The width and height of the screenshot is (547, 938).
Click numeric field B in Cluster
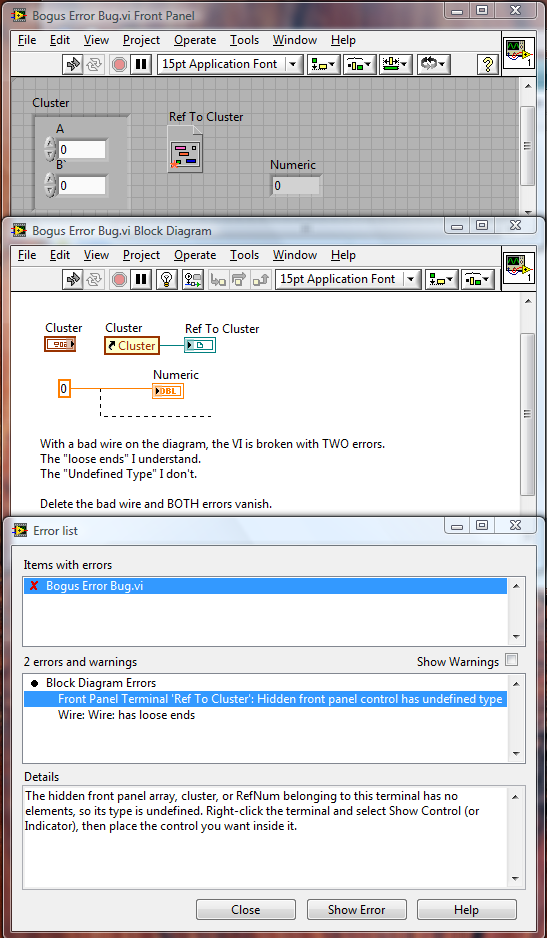[x=82, y=185]
